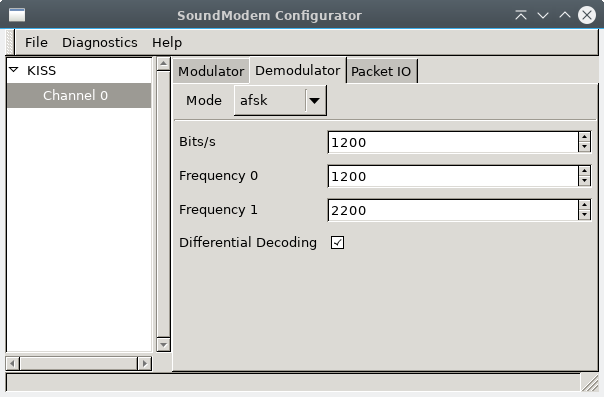
Task: Close the SoundModem Configurator window
Action: click(x=587, y=15)
